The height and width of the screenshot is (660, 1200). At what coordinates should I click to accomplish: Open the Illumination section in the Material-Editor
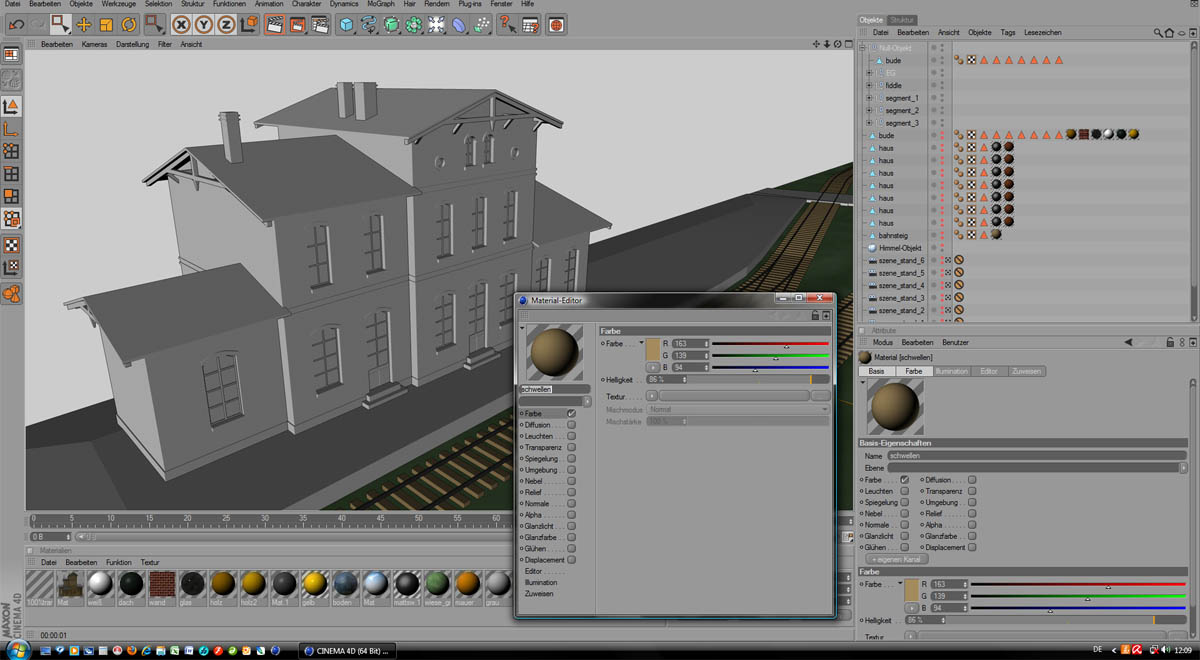pyautogui.click(x=541, y=582)
